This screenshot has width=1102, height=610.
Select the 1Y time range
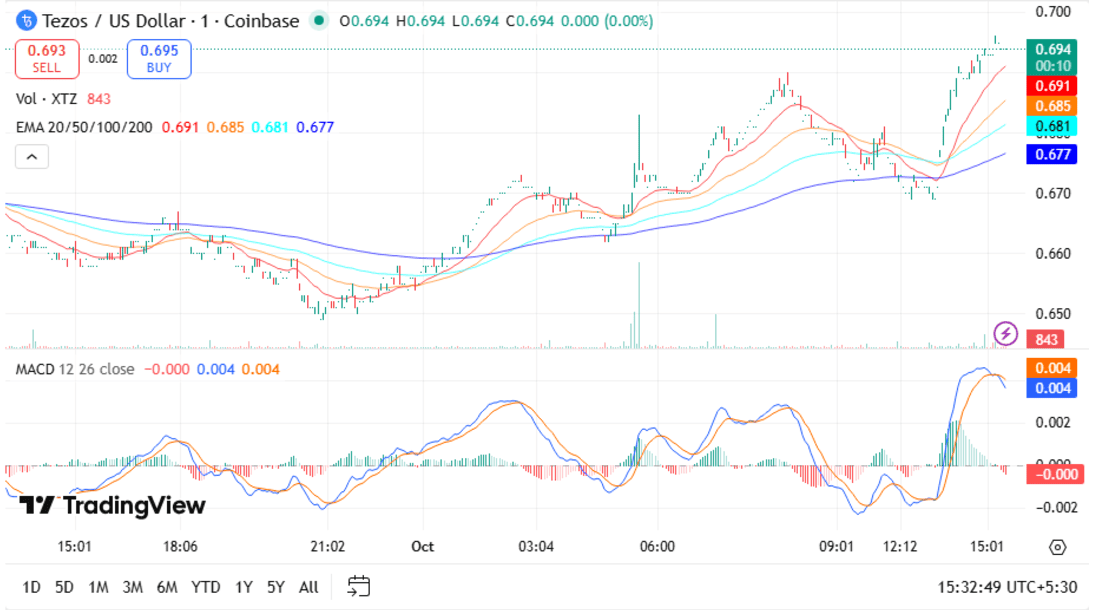(x=244, y=587)
